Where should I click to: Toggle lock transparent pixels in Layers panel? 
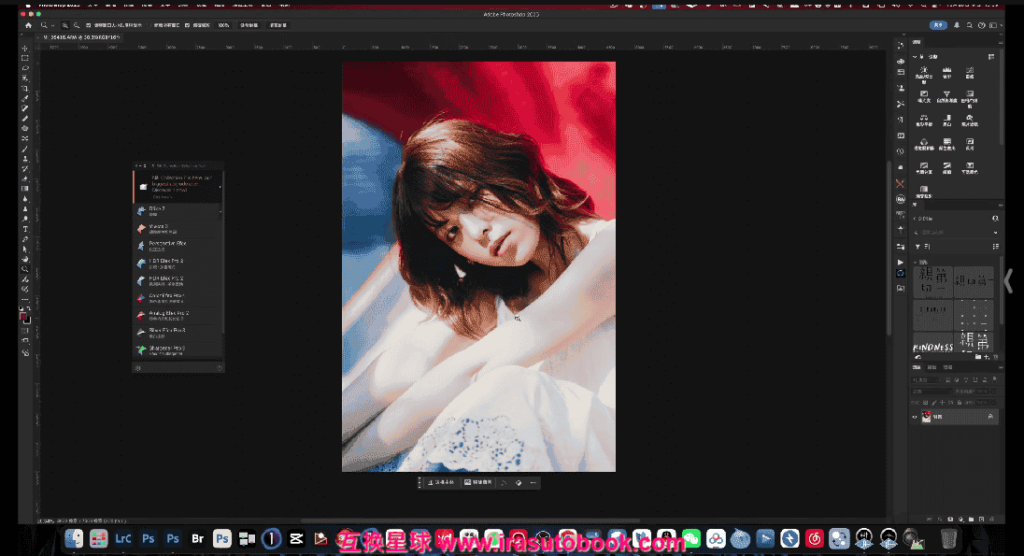(925, 402)
